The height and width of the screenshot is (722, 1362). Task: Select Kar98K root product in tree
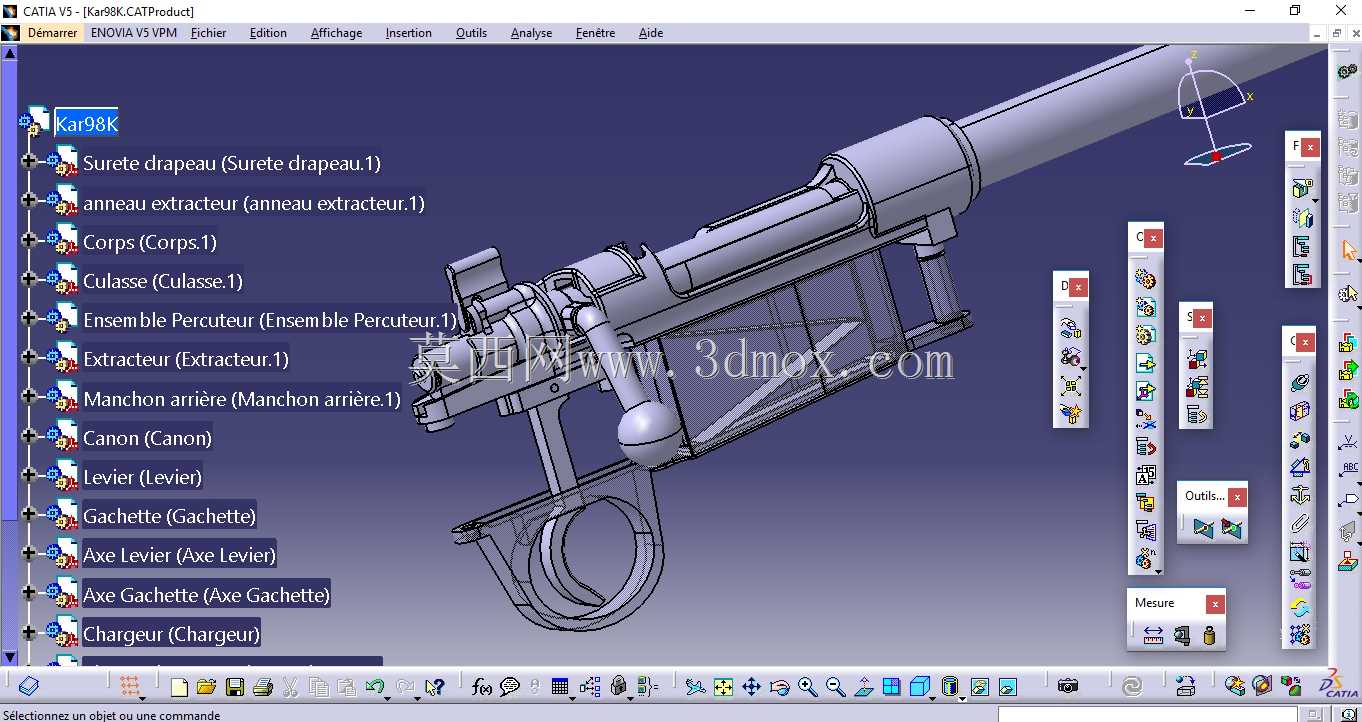[x=86, y=124]
